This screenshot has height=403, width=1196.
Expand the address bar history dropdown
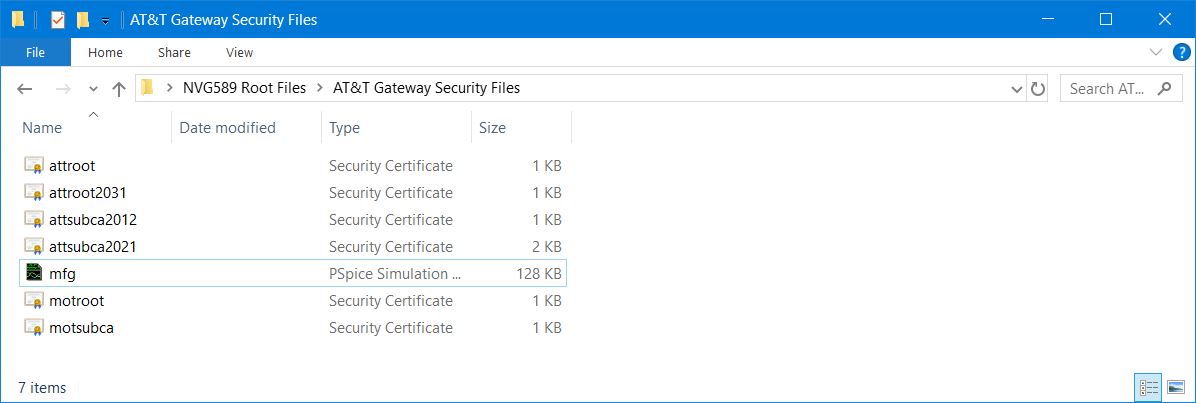click(1016, 89)
